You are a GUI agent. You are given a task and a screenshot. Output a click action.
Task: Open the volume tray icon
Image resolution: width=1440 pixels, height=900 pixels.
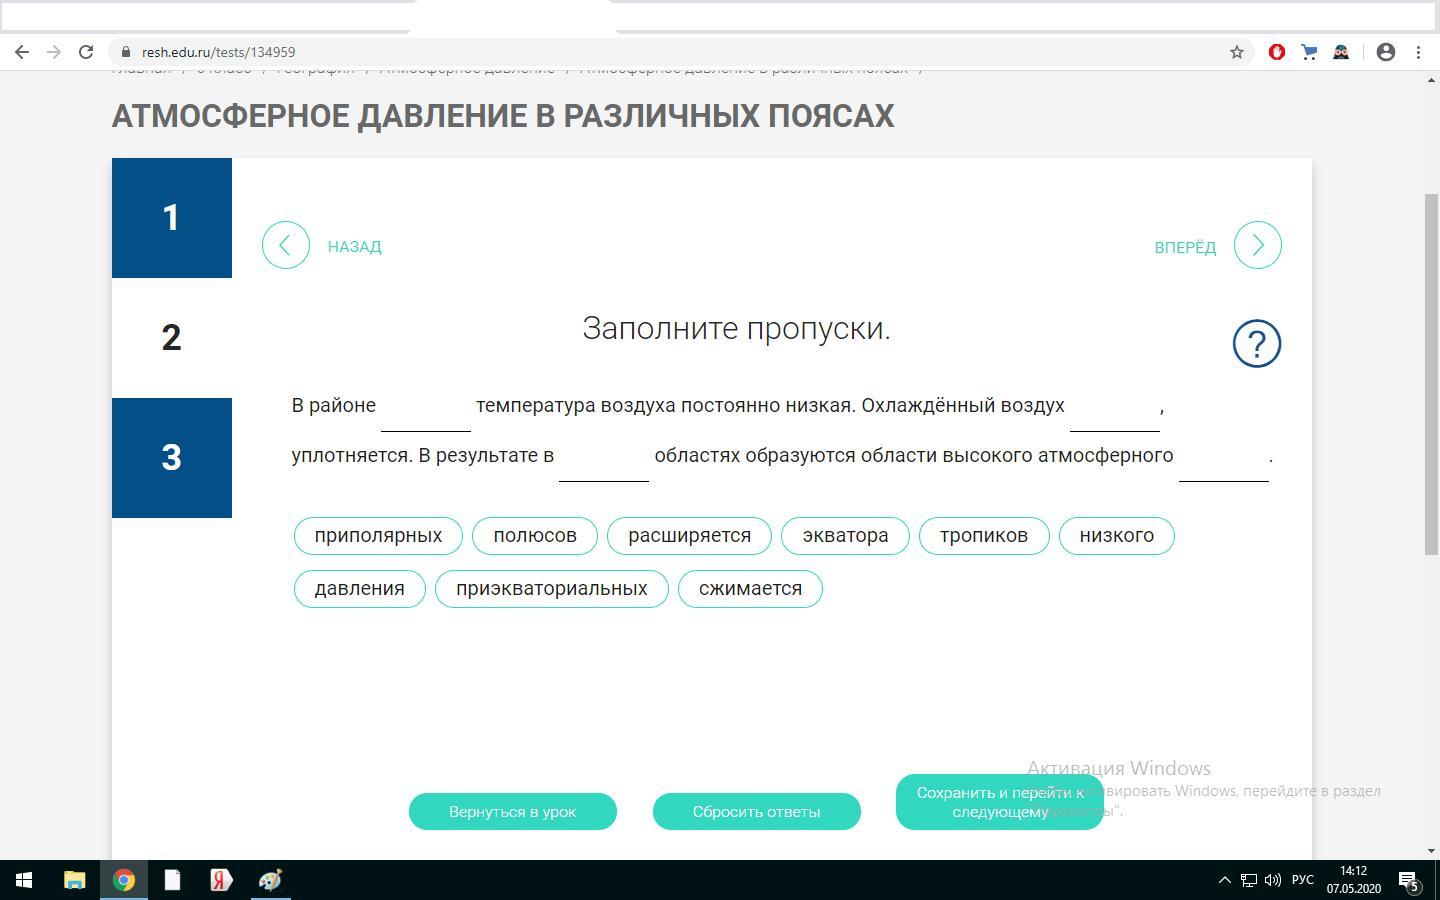tap(1273, 881)
